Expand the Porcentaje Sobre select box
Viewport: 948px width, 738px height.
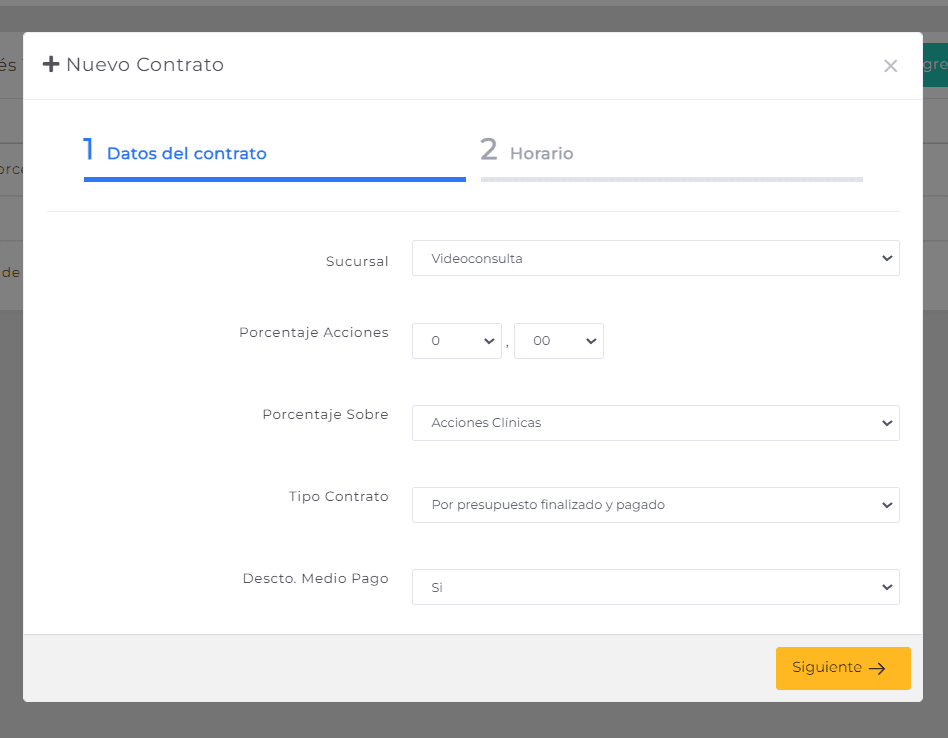coord(655,422)
